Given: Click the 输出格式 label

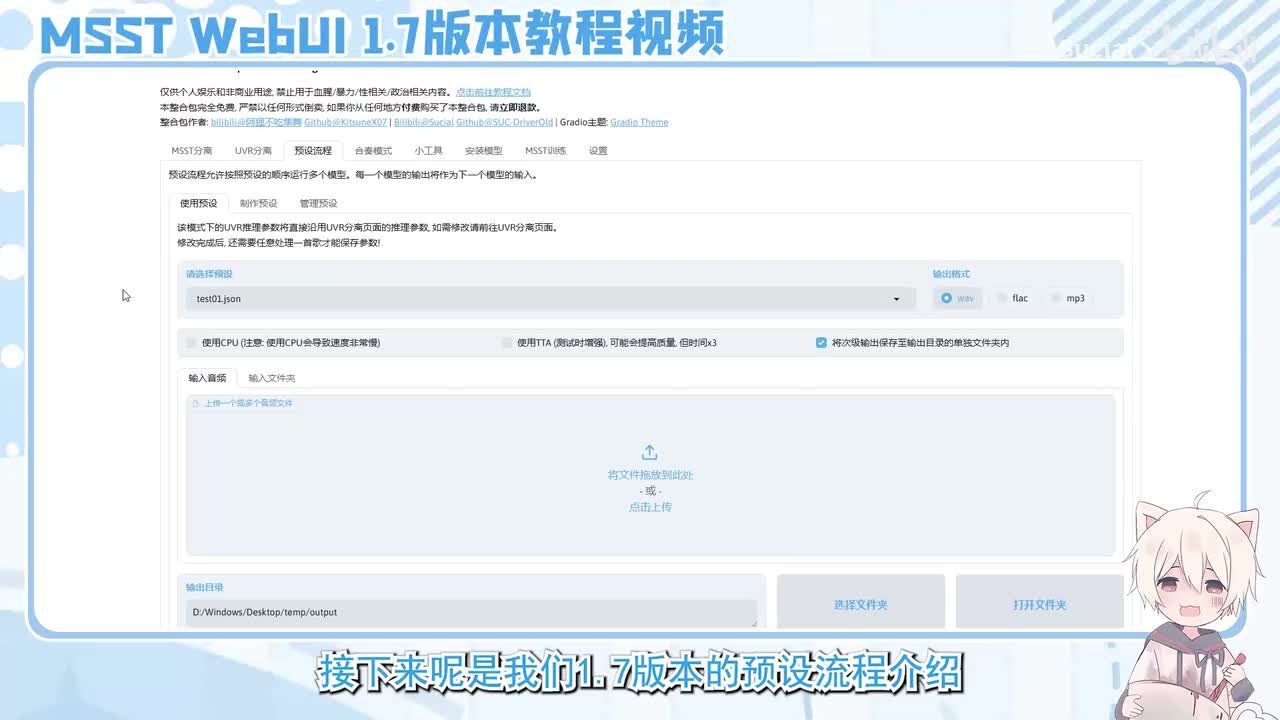Looking at the screenshot, I should click(x=951, y=274).
